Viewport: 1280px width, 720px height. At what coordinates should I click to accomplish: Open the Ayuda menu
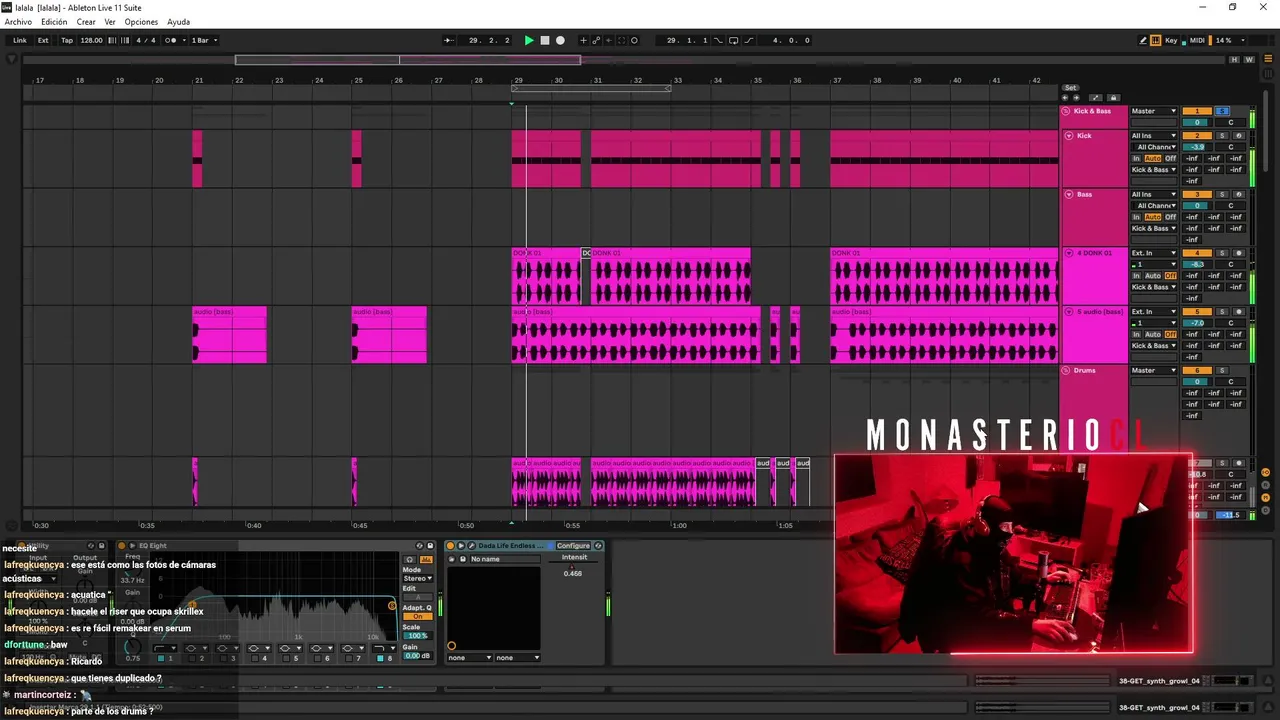coord(178,22)
